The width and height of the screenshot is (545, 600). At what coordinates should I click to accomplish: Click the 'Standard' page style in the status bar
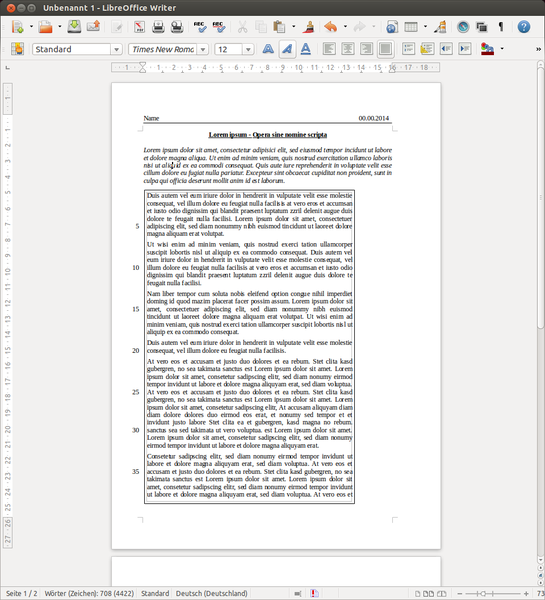coord(155,593)
